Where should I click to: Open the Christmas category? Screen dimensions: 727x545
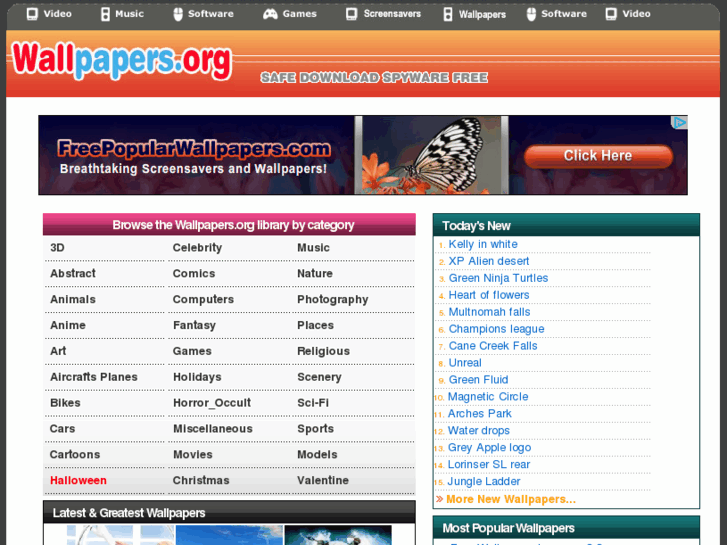201,481
